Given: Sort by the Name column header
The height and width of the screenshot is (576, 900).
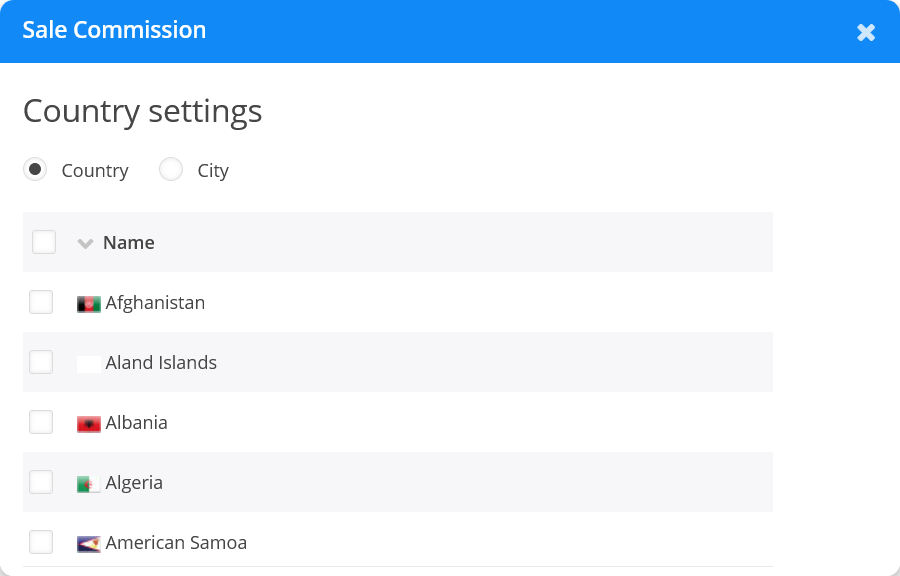Looking at the screenshot, I should pyautogui.click(x=129, y=242).
